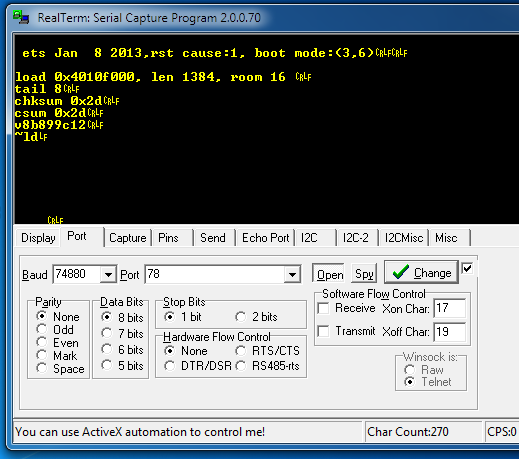This screenshot has width=519, height=459.
Task: Click the 'tail 8' terminal line
Action: [x=47, y=89]
